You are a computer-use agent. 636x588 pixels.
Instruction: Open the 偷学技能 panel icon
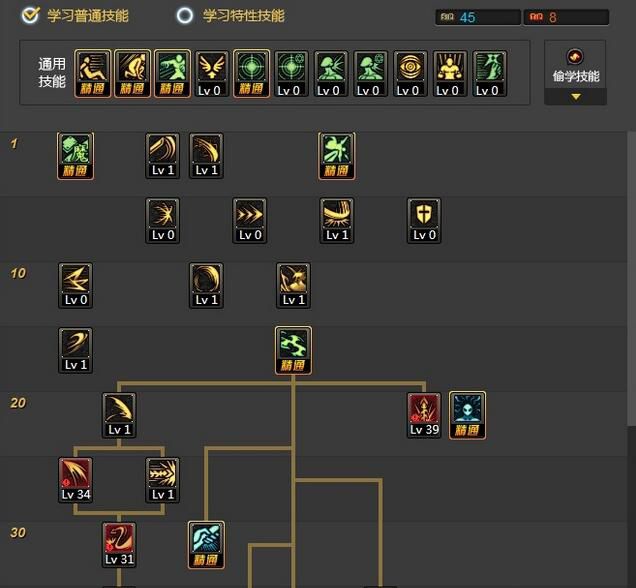575,56
